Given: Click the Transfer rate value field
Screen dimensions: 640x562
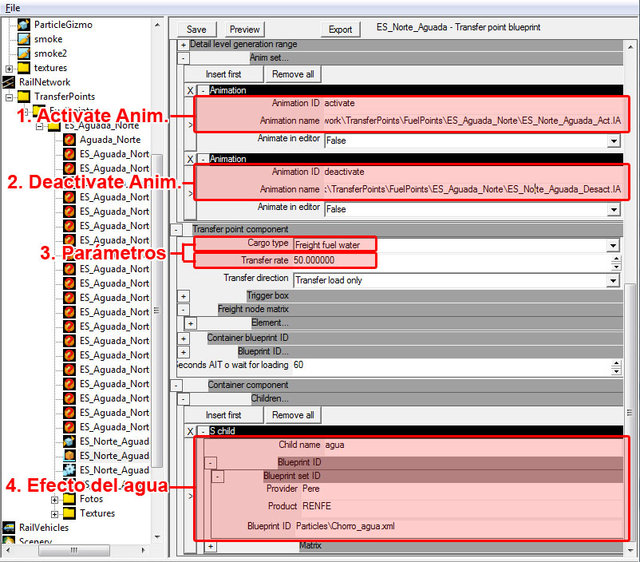Looking at the screenshot, I should [x=333, y=261].
